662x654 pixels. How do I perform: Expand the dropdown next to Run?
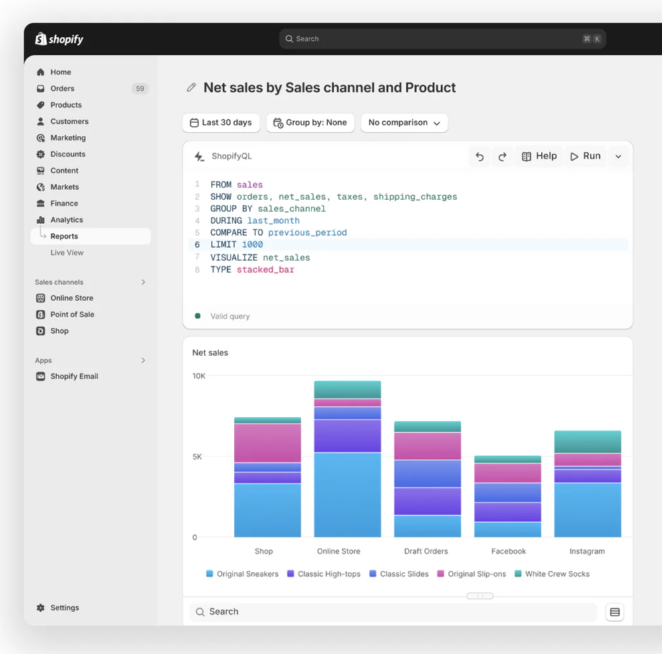(x=618, y=157)
